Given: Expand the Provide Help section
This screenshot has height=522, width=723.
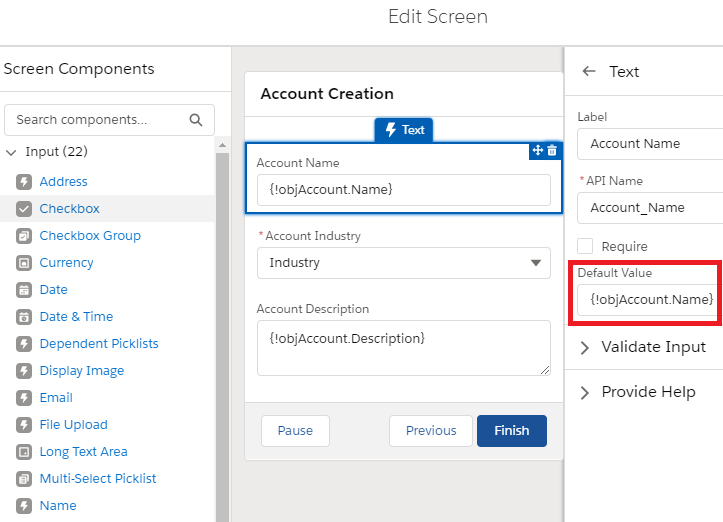Looking at the screenshot, I should pyautogui.click(x=647, y=392).
